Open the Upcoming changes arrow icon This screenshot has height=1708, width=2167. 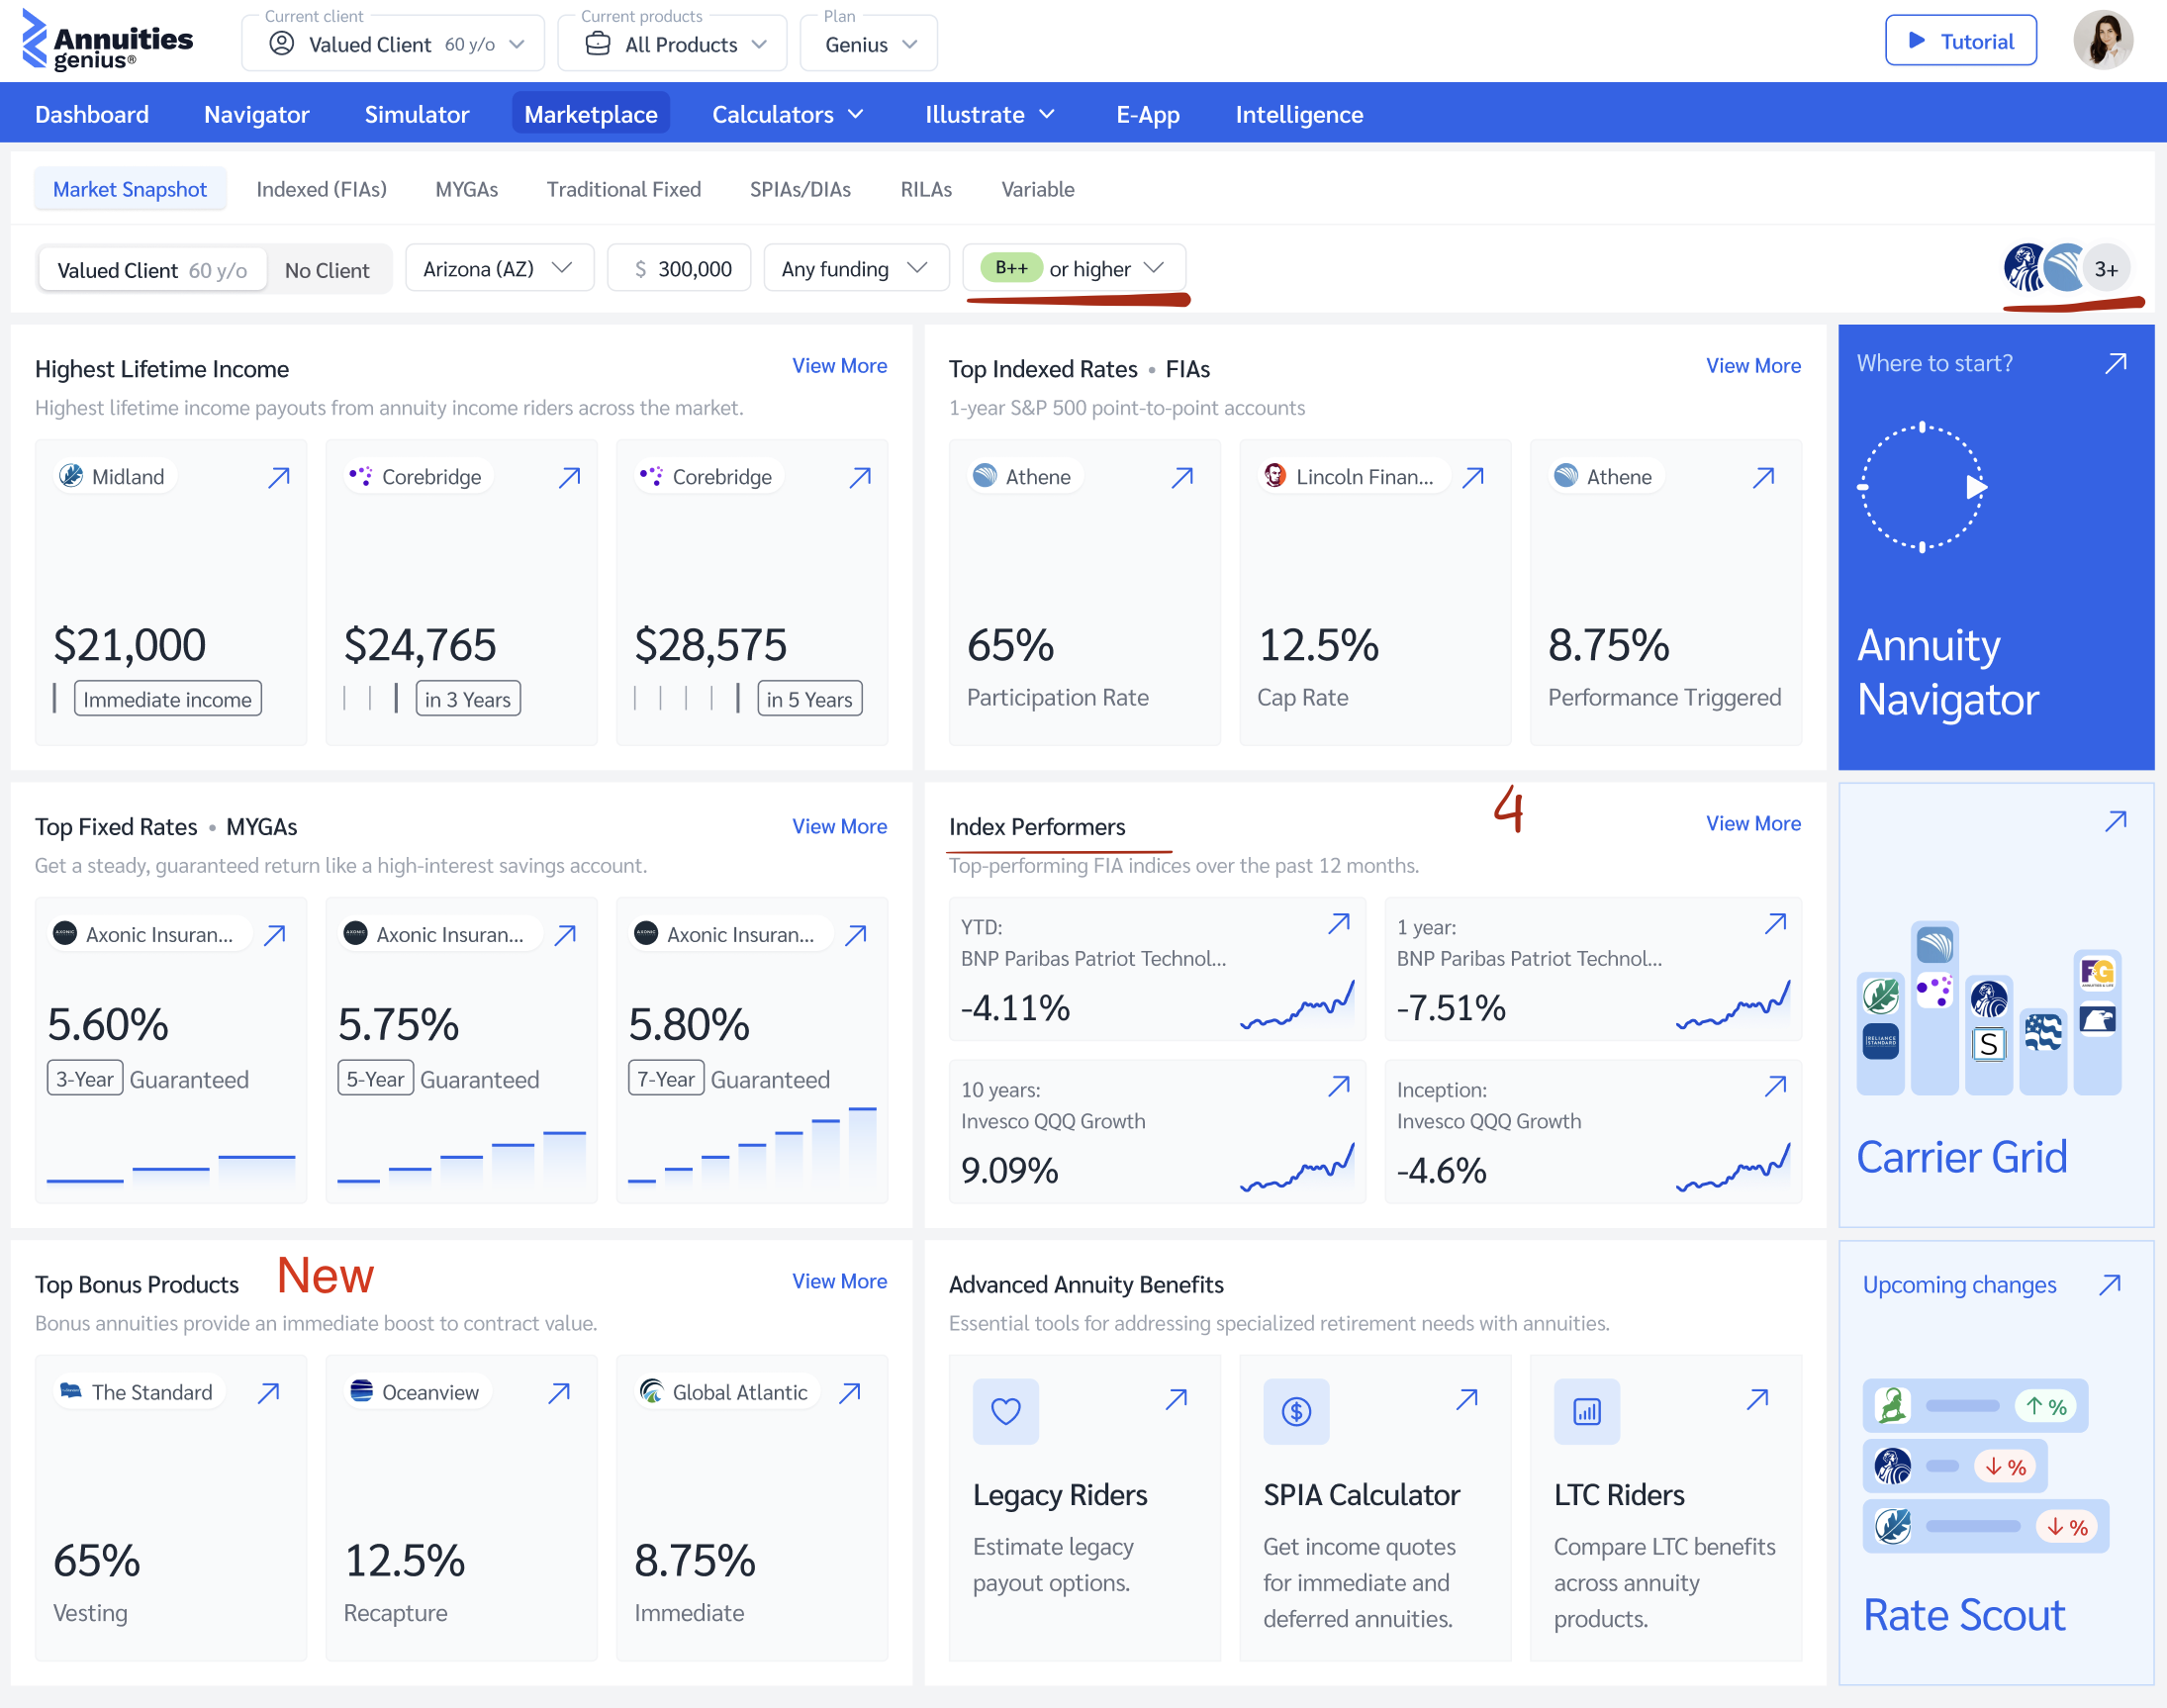[2110, 1284]
